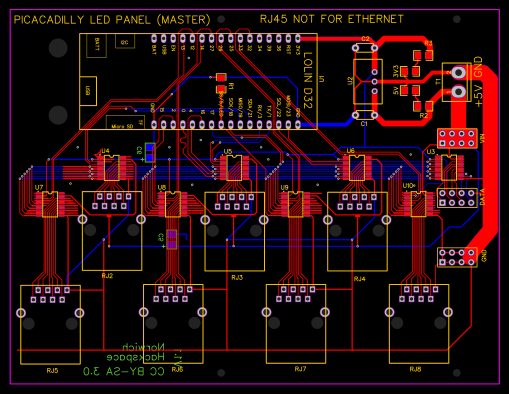The height and width of the screenshot is (394, 509).
Task: Select the U5 chip
Action: [x=234, y=168]
